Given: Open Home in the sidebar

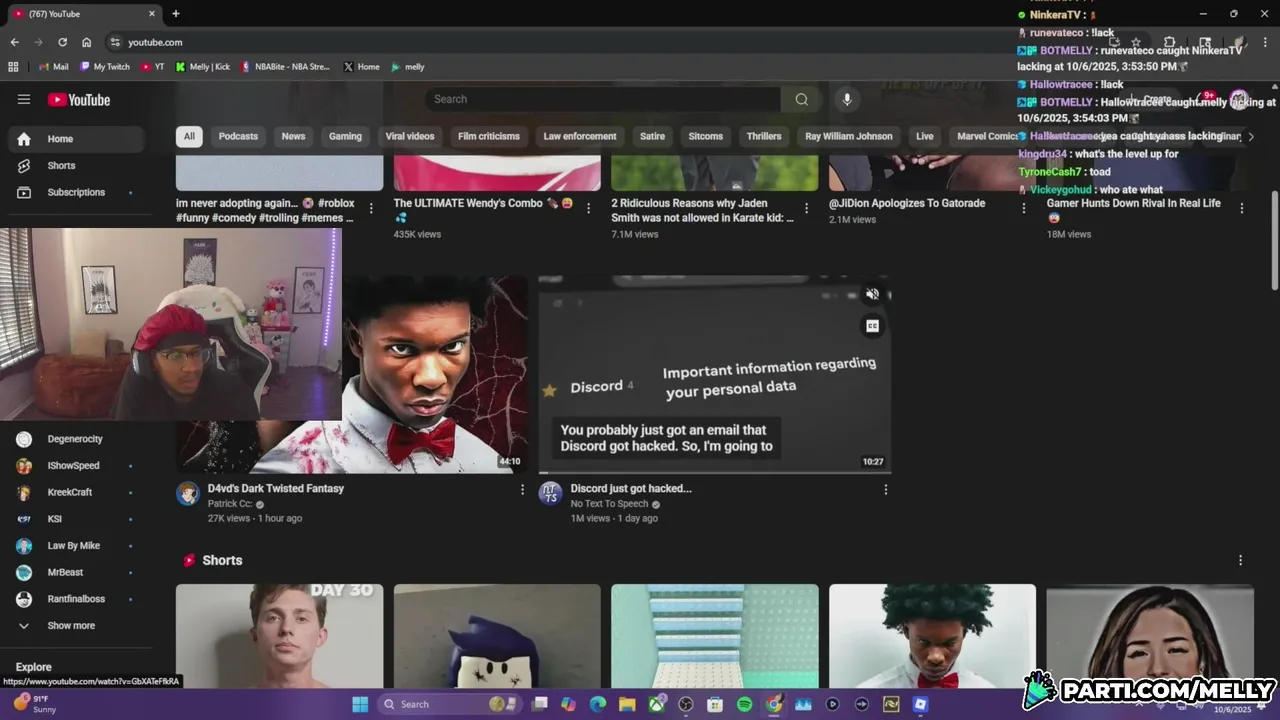Looking at the screenshot, I should coord(76,139).
